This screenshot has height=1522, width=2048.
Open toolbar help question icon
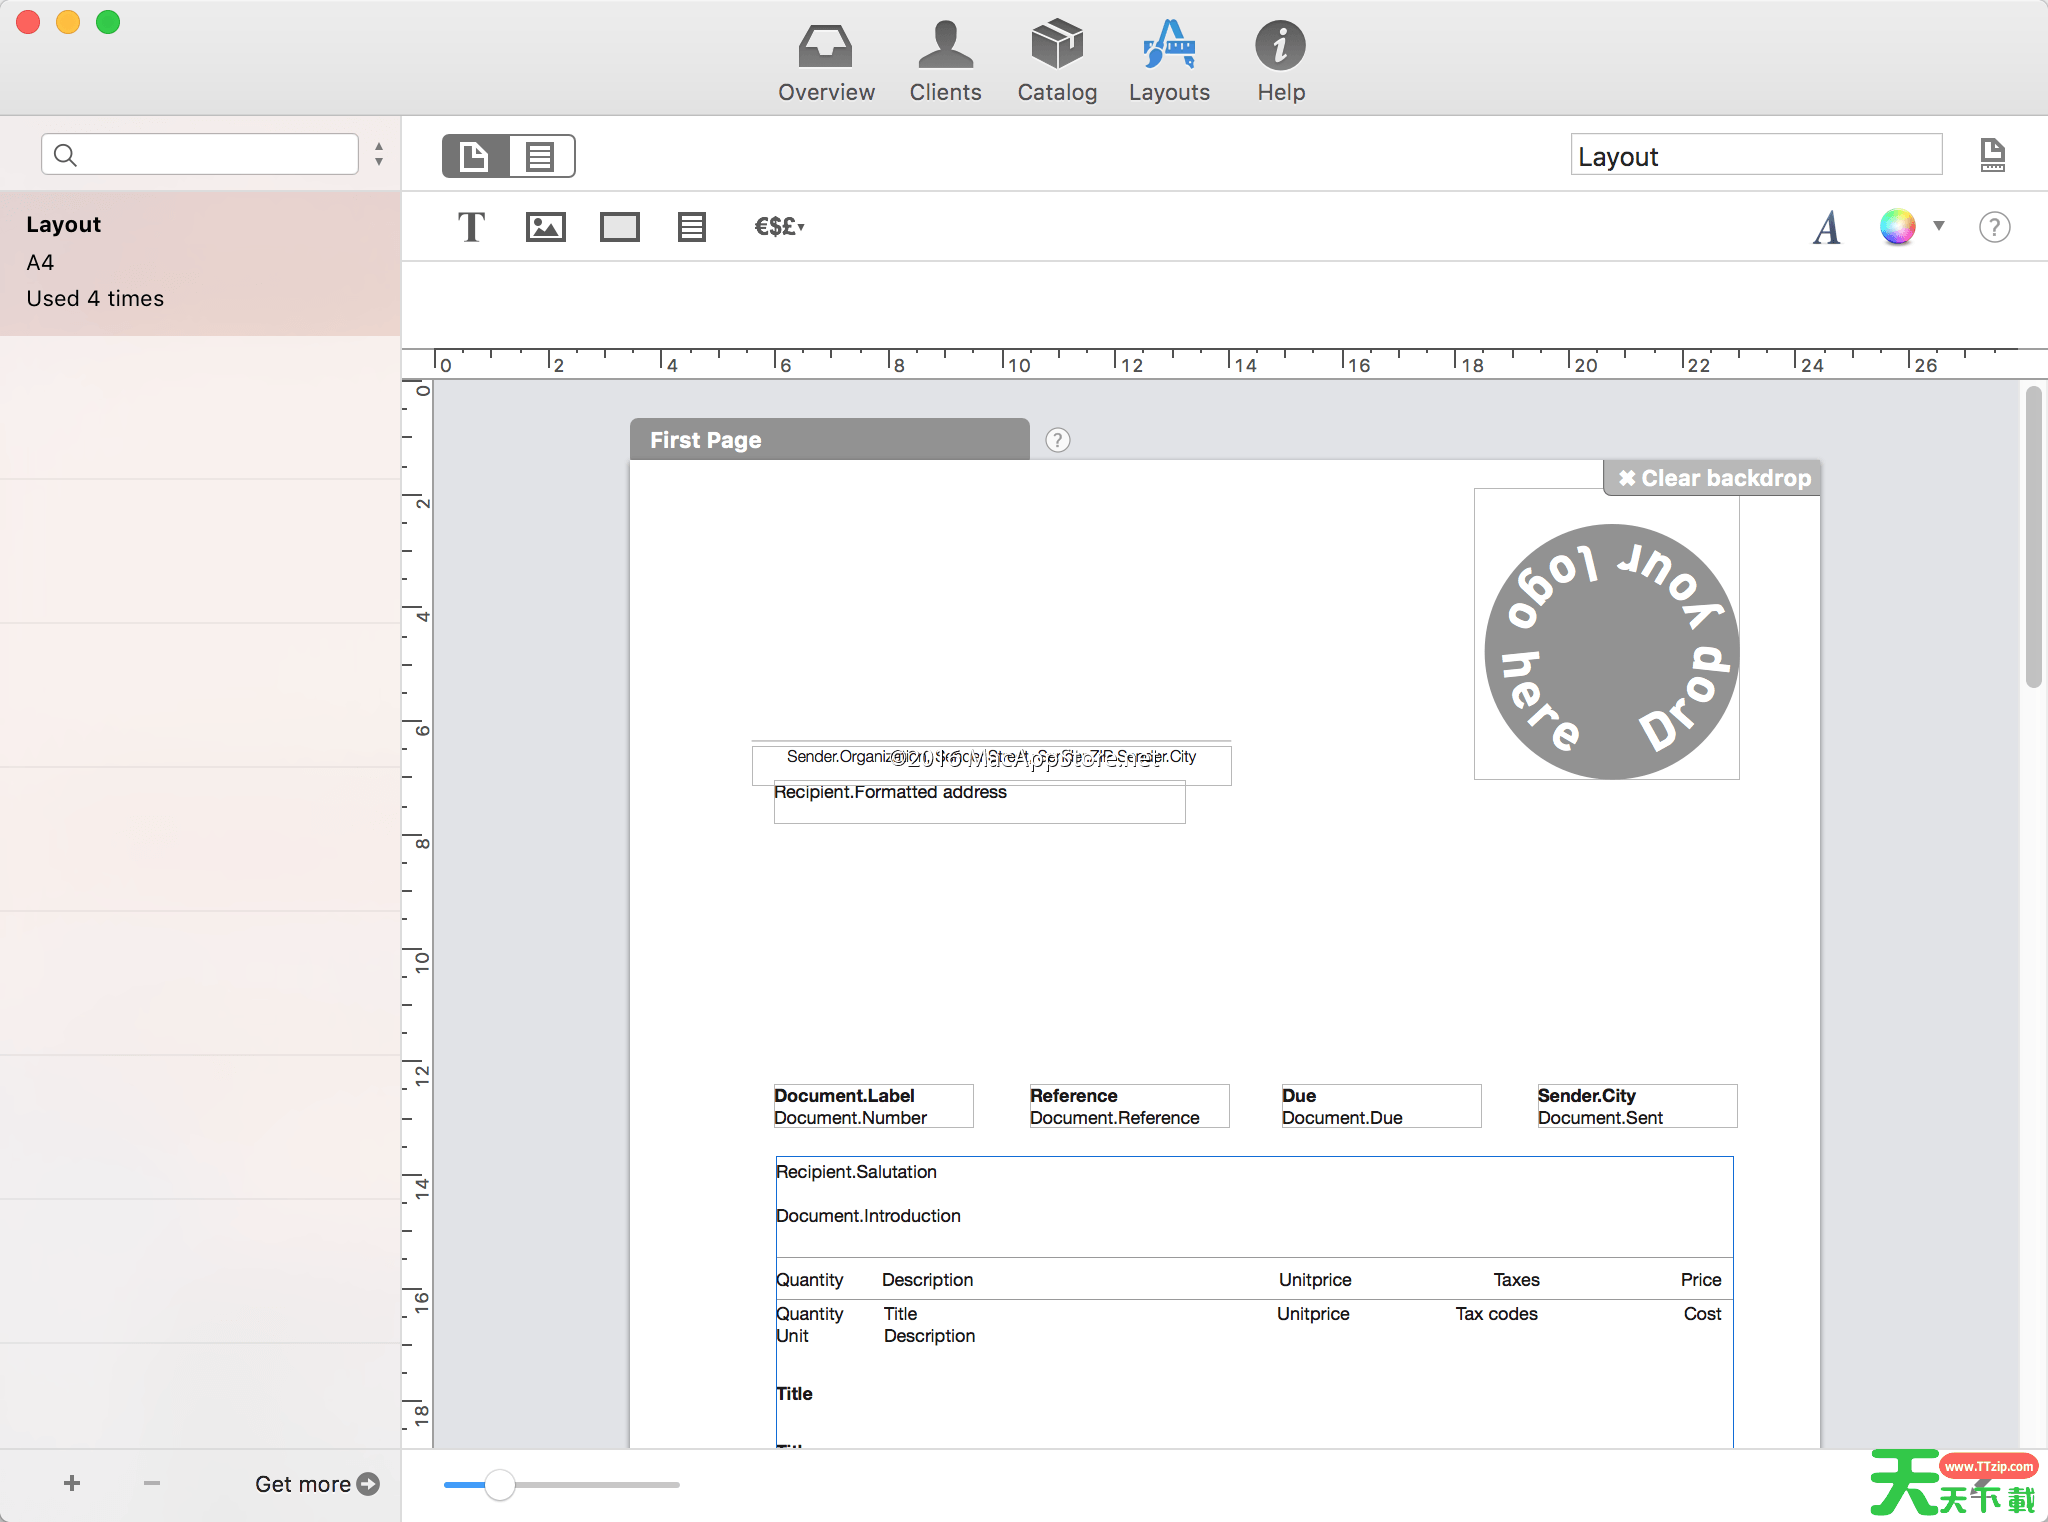pyautogui.click(x=1994, y=227)
